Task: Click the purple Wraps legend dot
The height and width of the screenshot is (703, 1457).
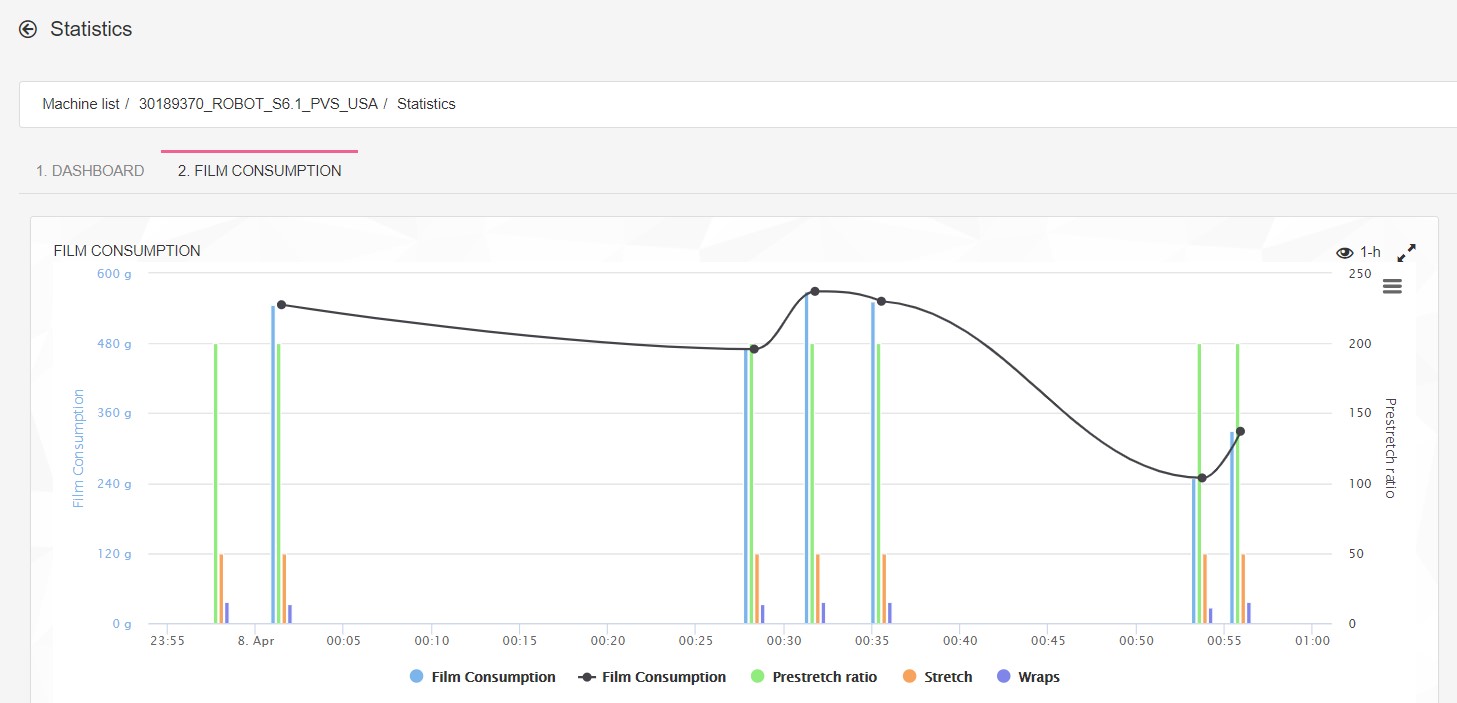Action: pyautogui.click(x=1003, y=677)
